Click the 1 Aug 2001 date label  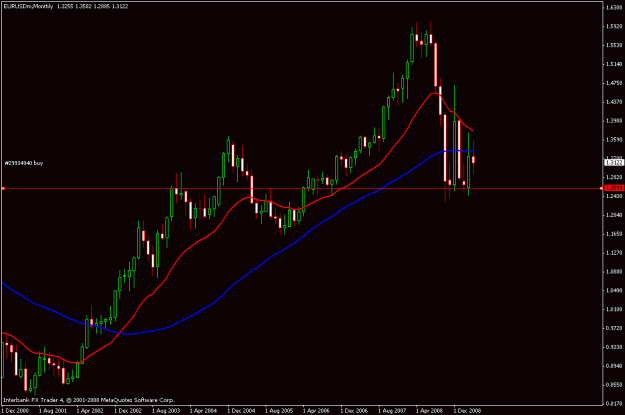pos(53,411)
